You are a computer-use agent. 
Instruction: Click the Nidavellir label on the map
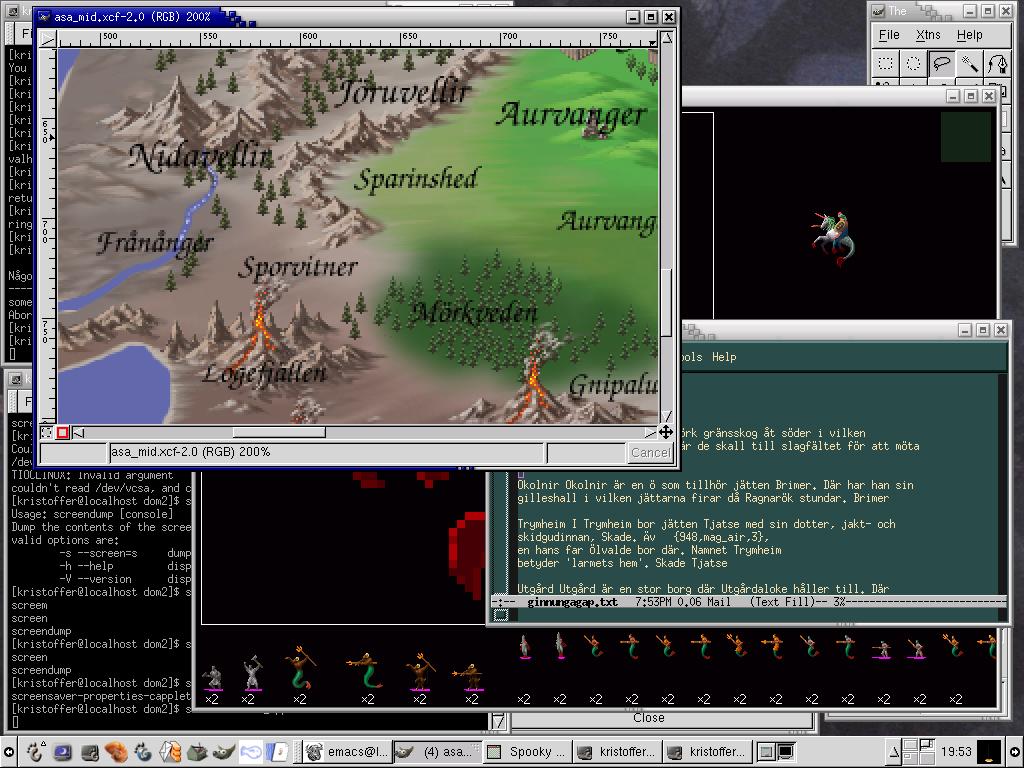click(200, 156)
